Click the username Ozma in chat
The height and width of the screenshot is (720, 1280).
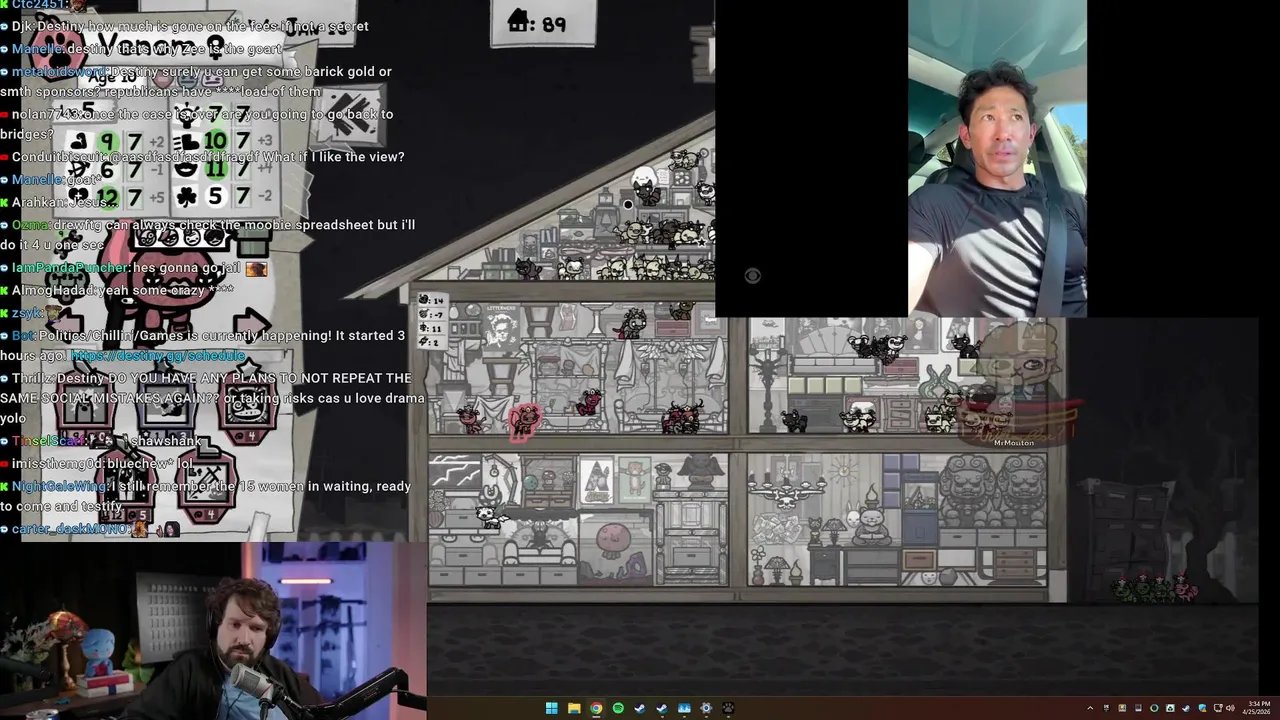coord(29,225)
